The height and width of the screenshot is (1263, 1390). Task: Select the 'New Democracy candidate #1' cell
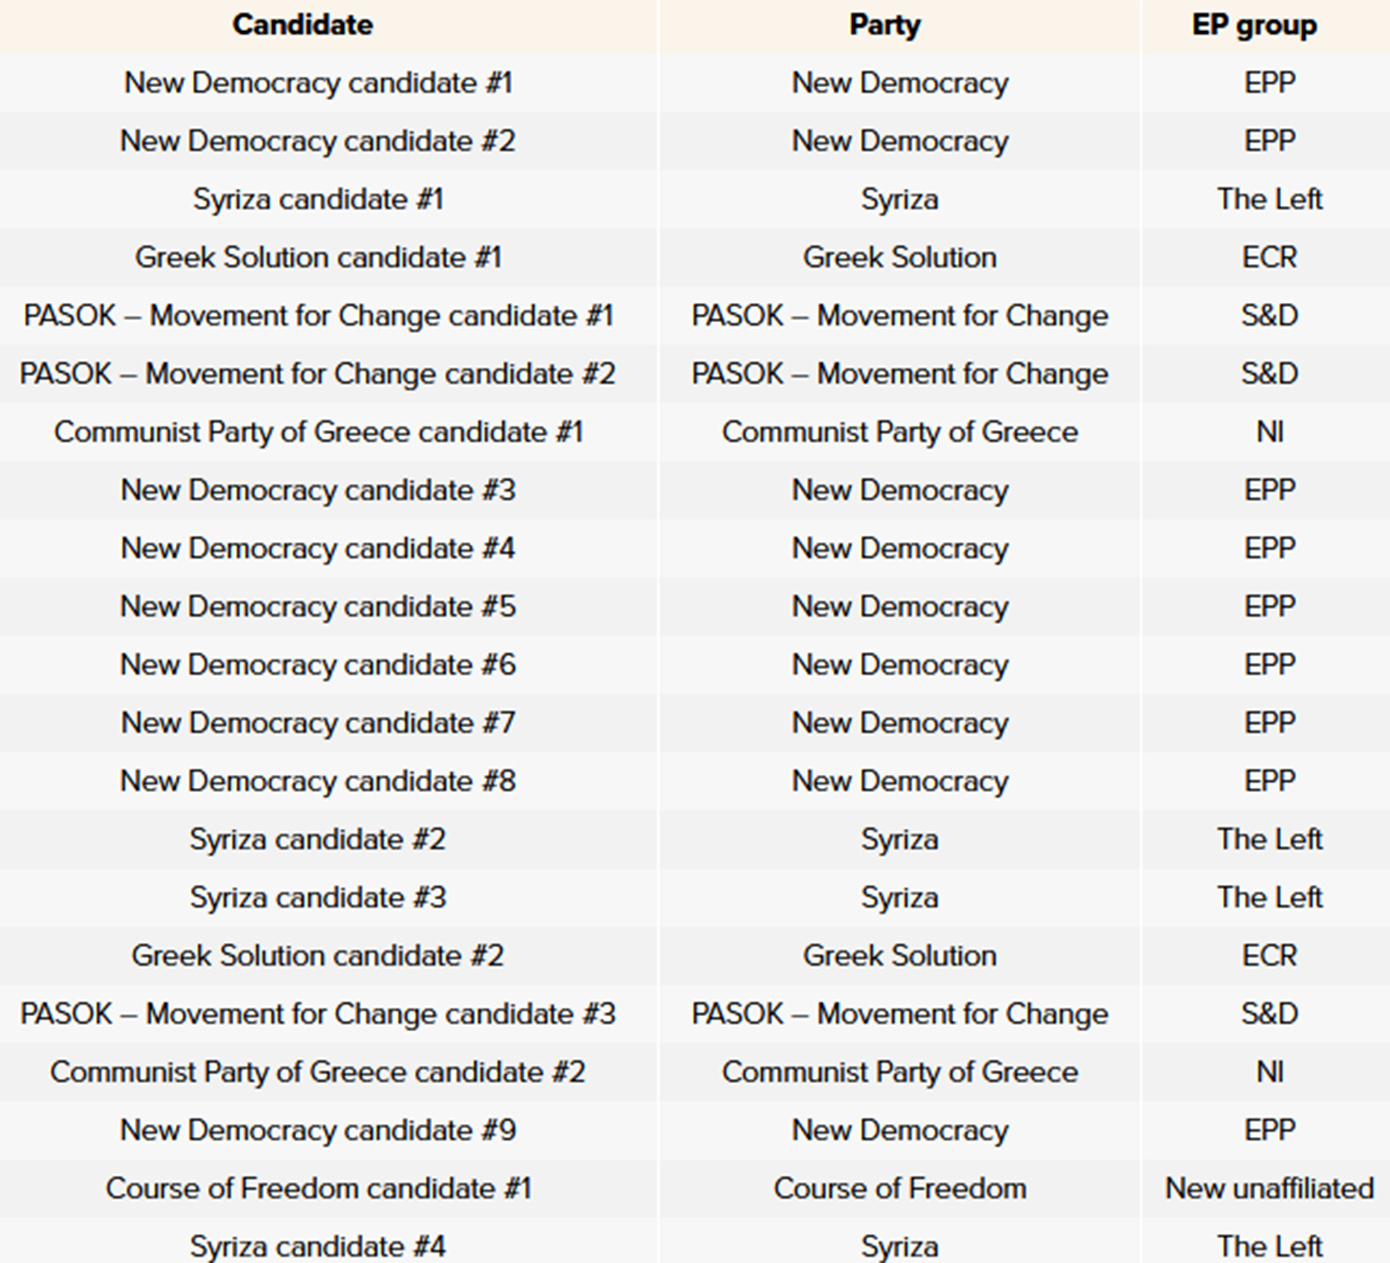(318, 83)
